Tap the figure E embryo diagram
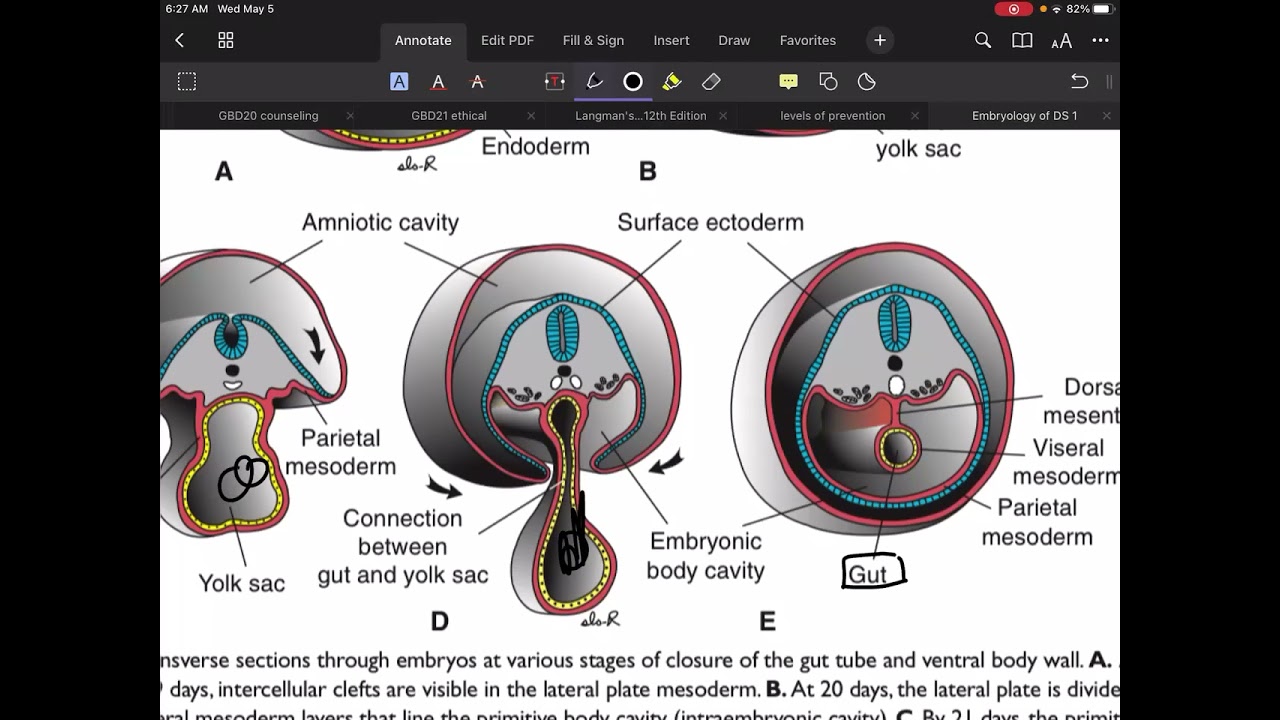The width and height of the screenshot is (1280, 720). 873,390
